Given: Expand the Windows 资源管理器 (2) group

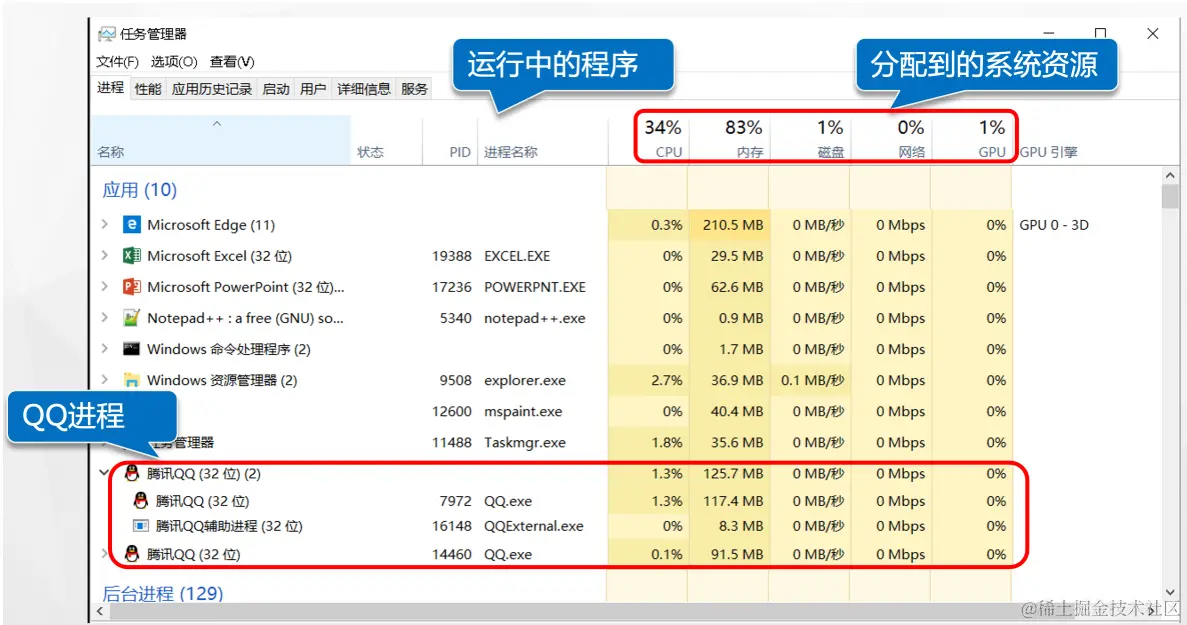Looking at the screenshot, I should [104, 379].
